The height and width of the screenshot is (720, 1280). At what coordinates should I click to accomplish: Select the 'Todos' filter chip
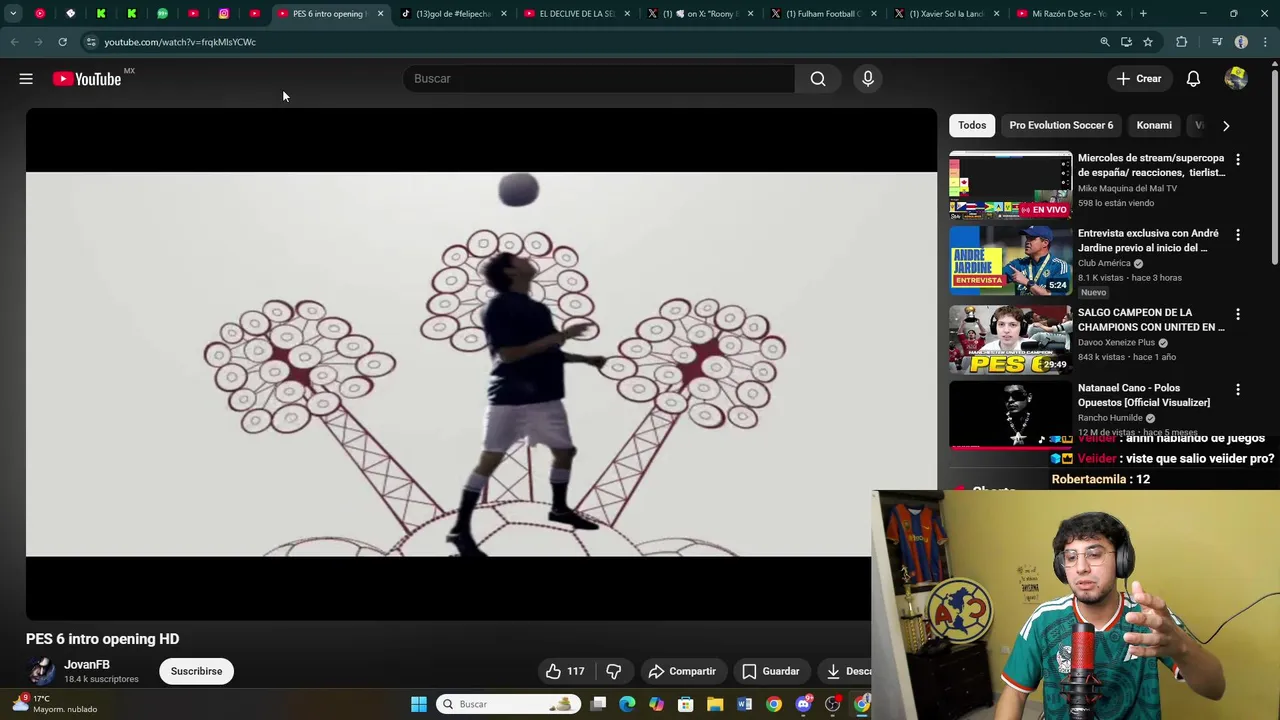pos(972,125)
